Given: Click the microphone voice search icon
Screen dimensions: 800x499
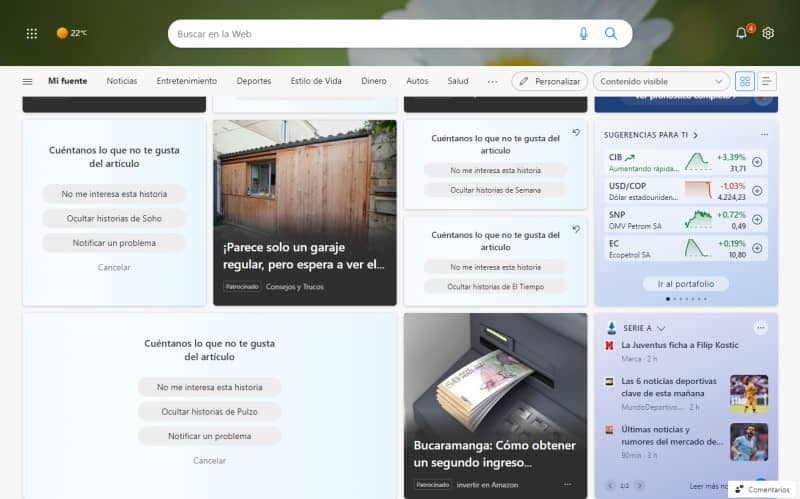Looking at the screenshot, I should tap(583, 33).
